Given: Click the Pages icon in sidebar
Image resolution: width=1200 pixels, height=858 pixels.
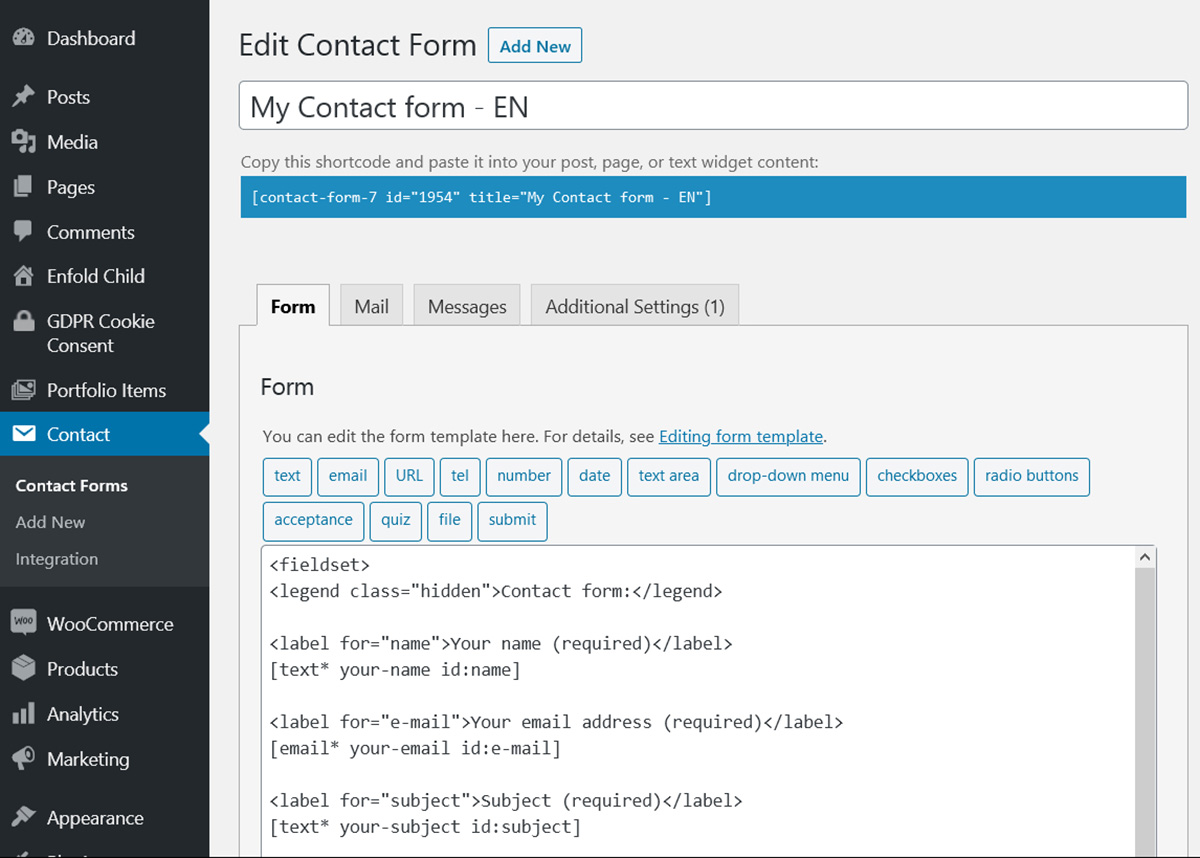Looking at the screenshot, I should click(x=23, y=187).
